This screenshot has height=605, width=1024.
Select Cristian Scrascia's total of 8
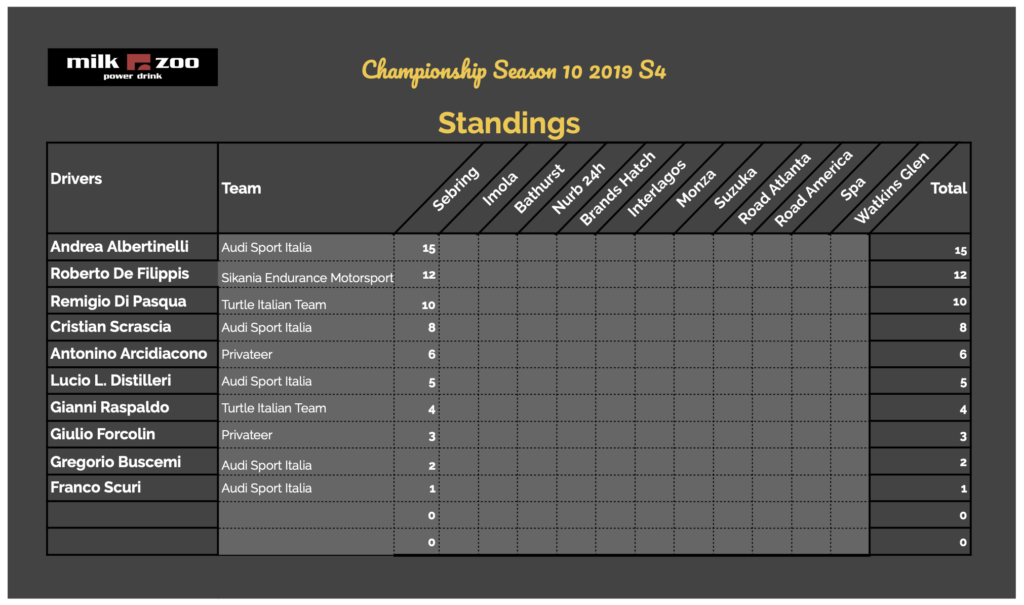pyautogui.click(x=963, y=327)
